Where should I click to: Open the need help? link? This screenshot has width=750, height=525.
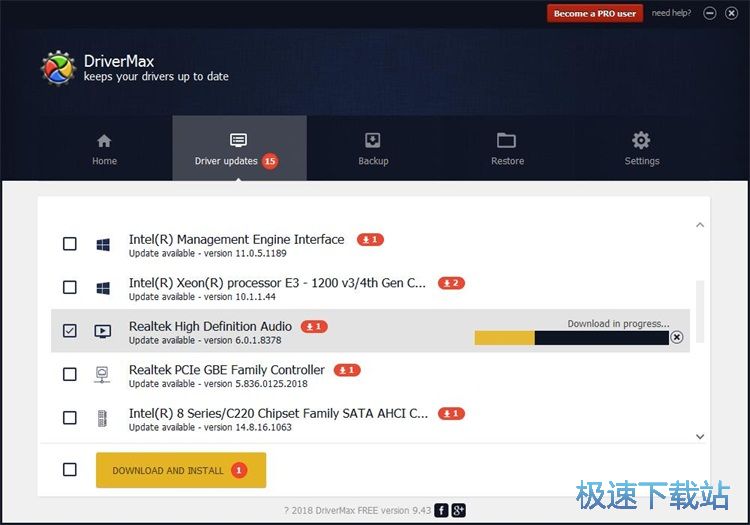pyautogui.click(x=671, y=13)
